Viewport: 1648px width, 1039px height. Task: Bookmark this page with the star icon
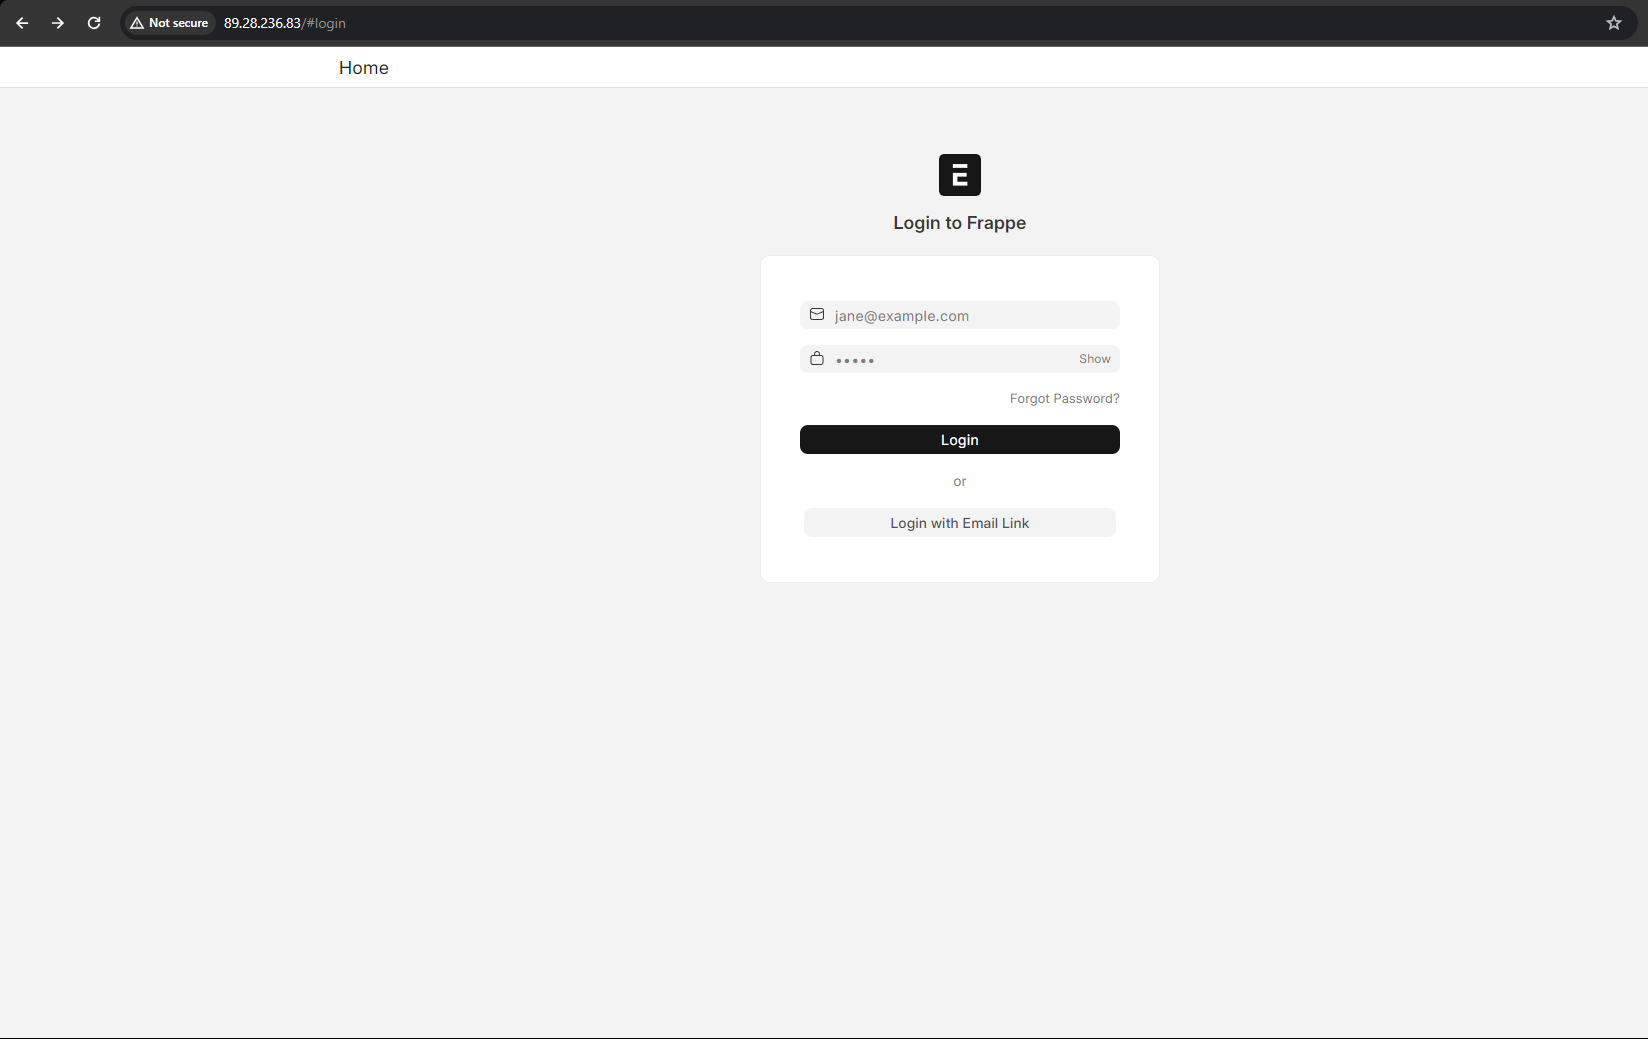coord(1613,23)
